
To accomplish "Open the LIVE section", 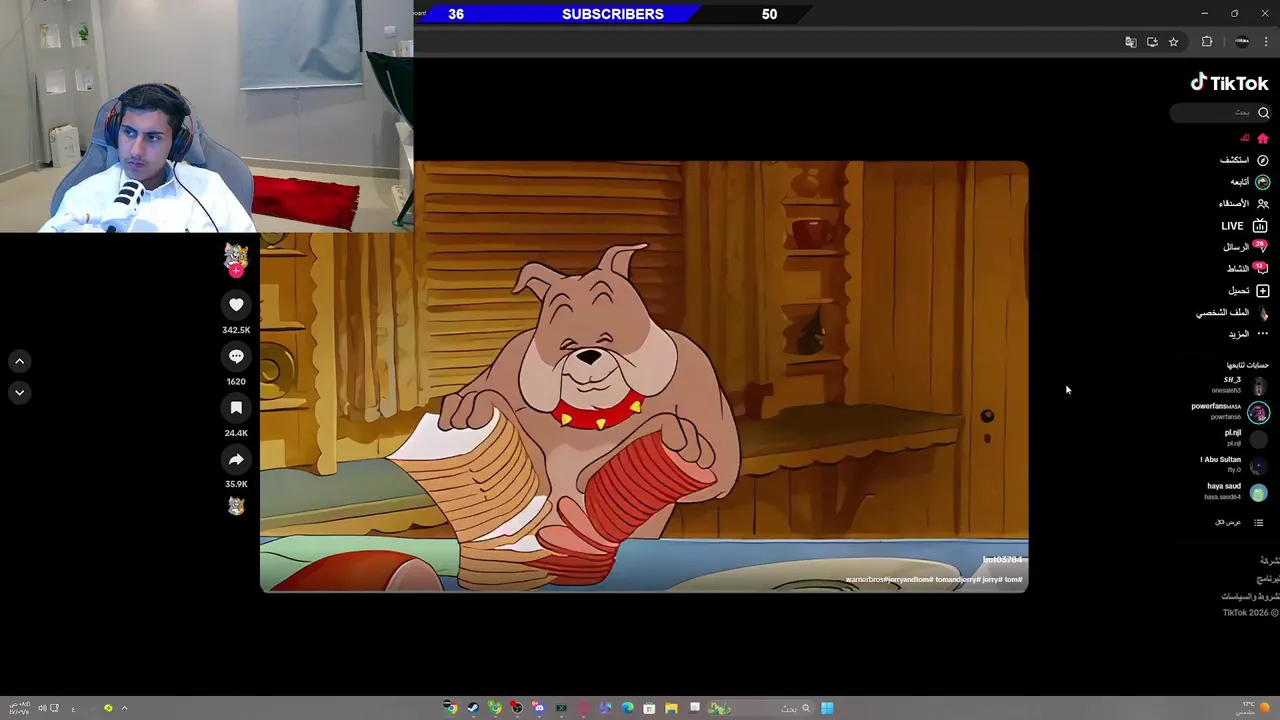I will coord(1244,226).
